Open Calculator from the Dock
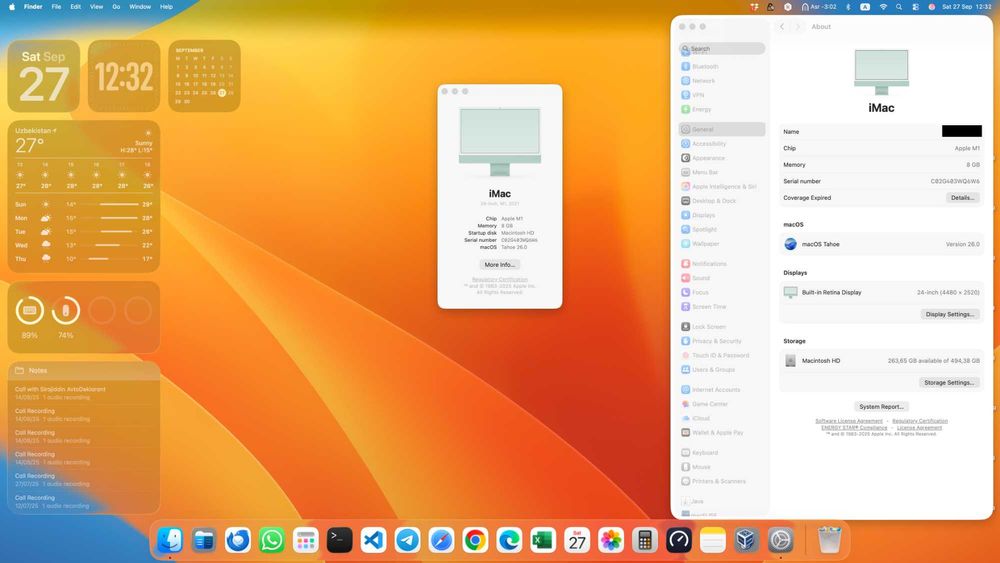 coord(645,541)
